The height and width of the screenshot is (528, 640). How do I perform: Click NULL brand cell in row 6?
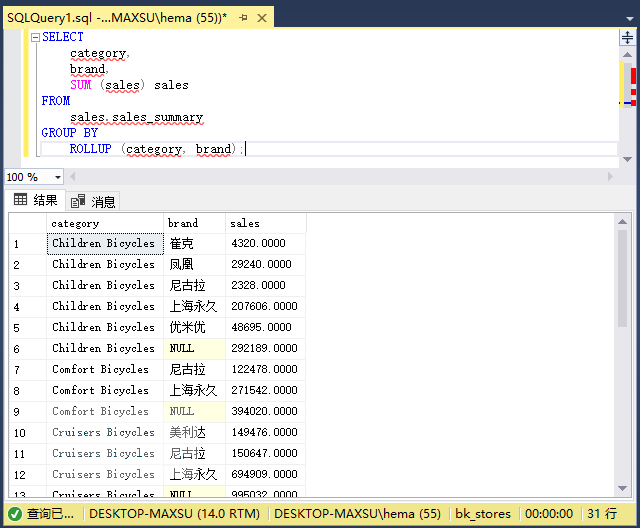(194, 348)
